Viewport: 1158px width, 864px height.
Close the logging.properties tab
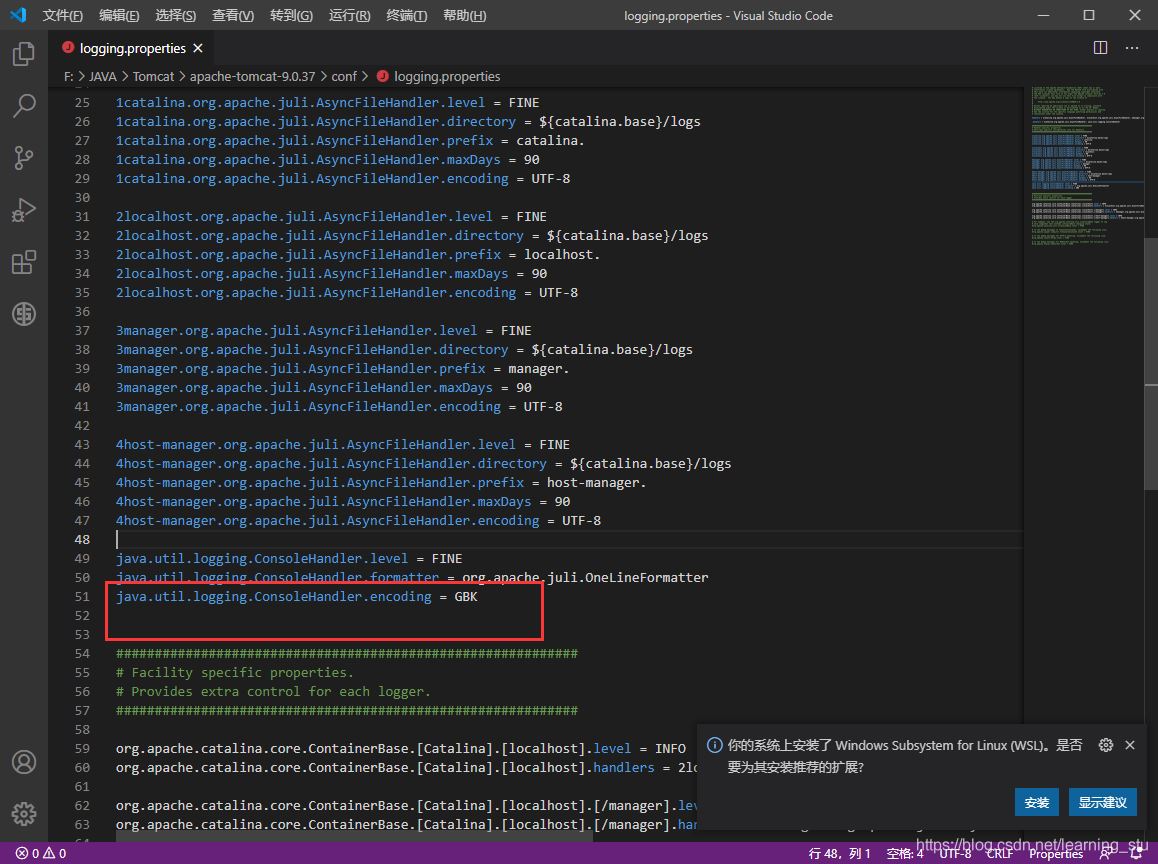[x=198, y=48]
